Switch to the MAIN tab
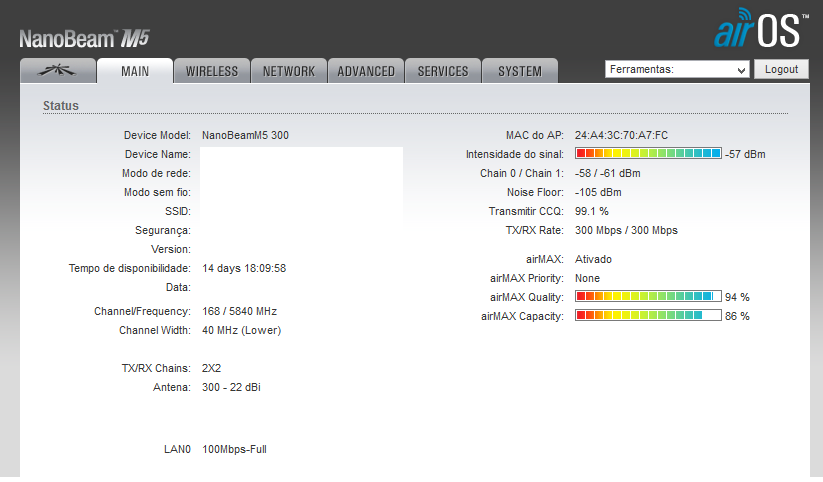The height and width of the screenshot is (482, 823). point(135,71)
